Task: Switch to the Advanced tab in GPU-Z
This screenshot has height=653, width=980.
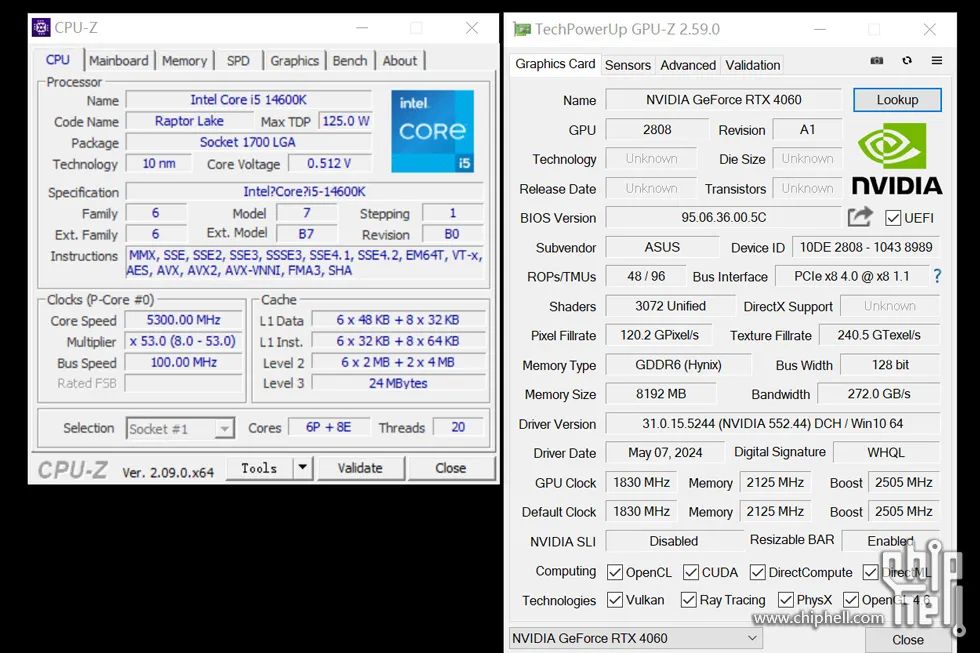Action: click(x=688, y=65)
